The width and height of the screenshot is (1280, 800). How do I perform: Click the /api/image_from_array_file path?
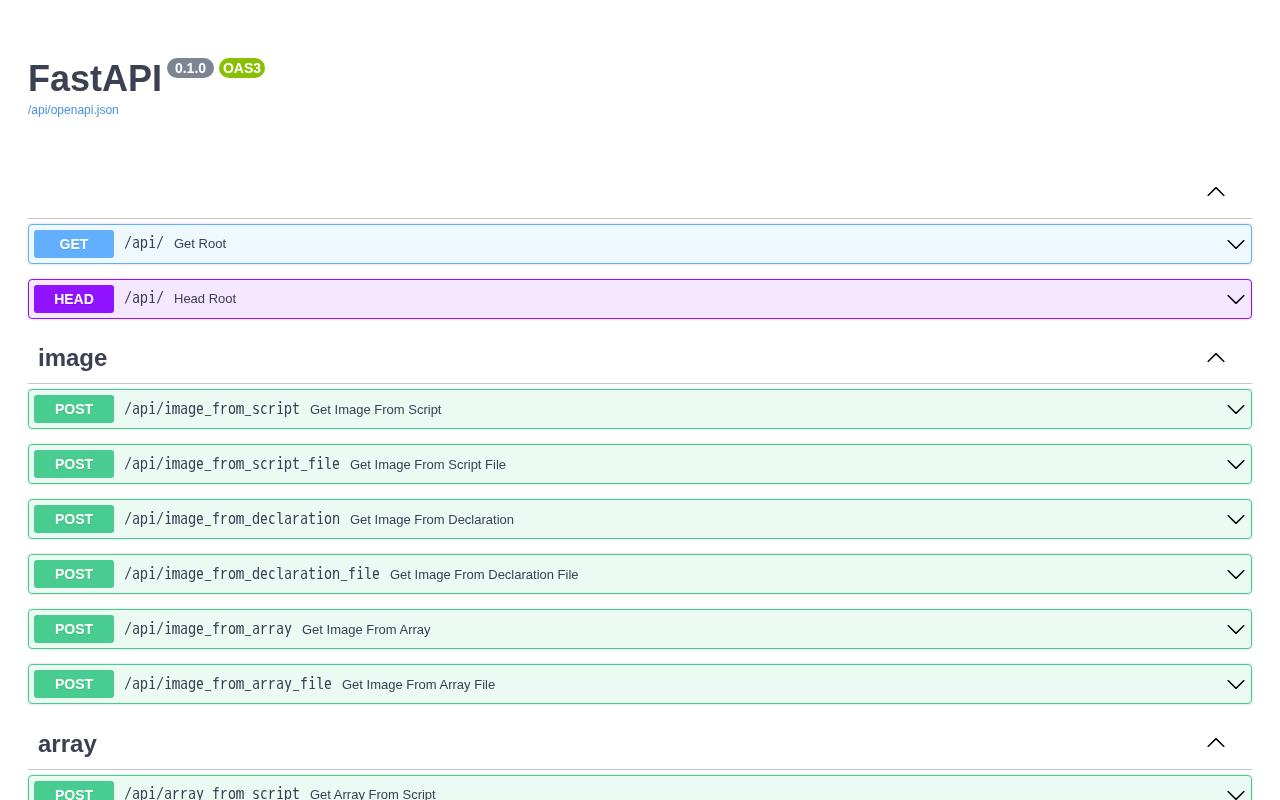click(228, 684)
